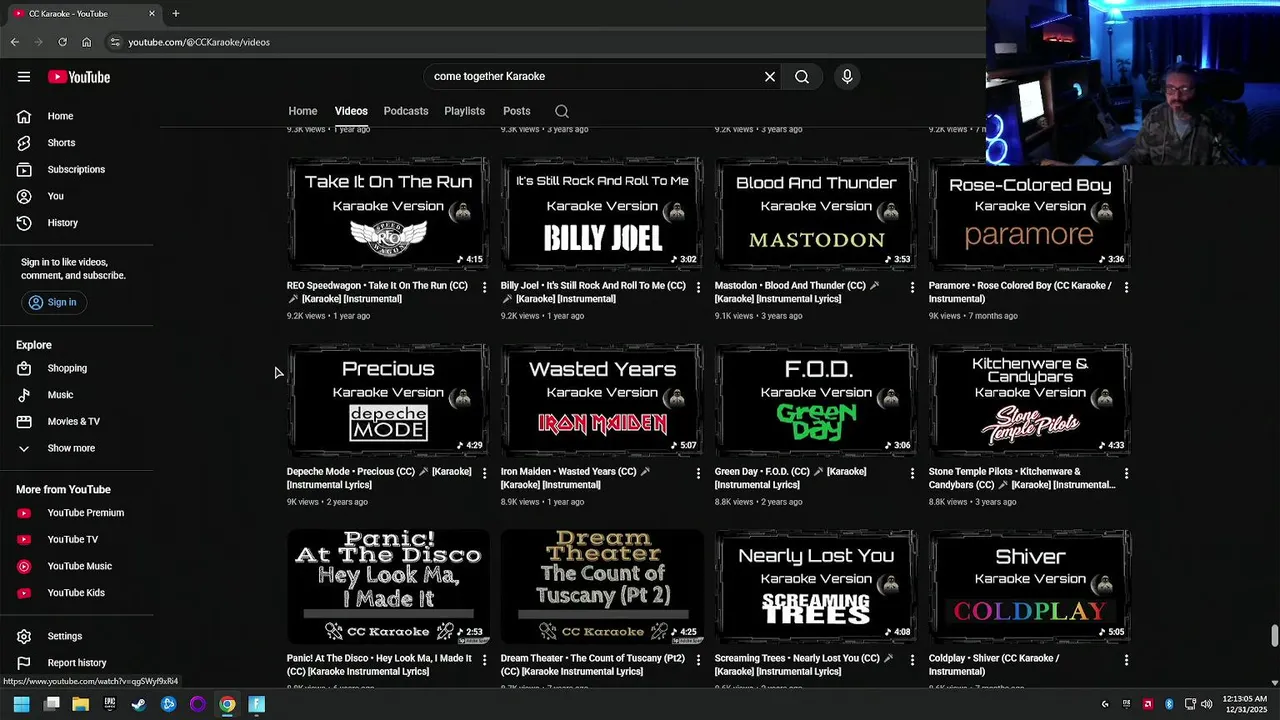Clear the search box with the X icon
Screen dimensions: 1280x720
[x=770, y=76]
